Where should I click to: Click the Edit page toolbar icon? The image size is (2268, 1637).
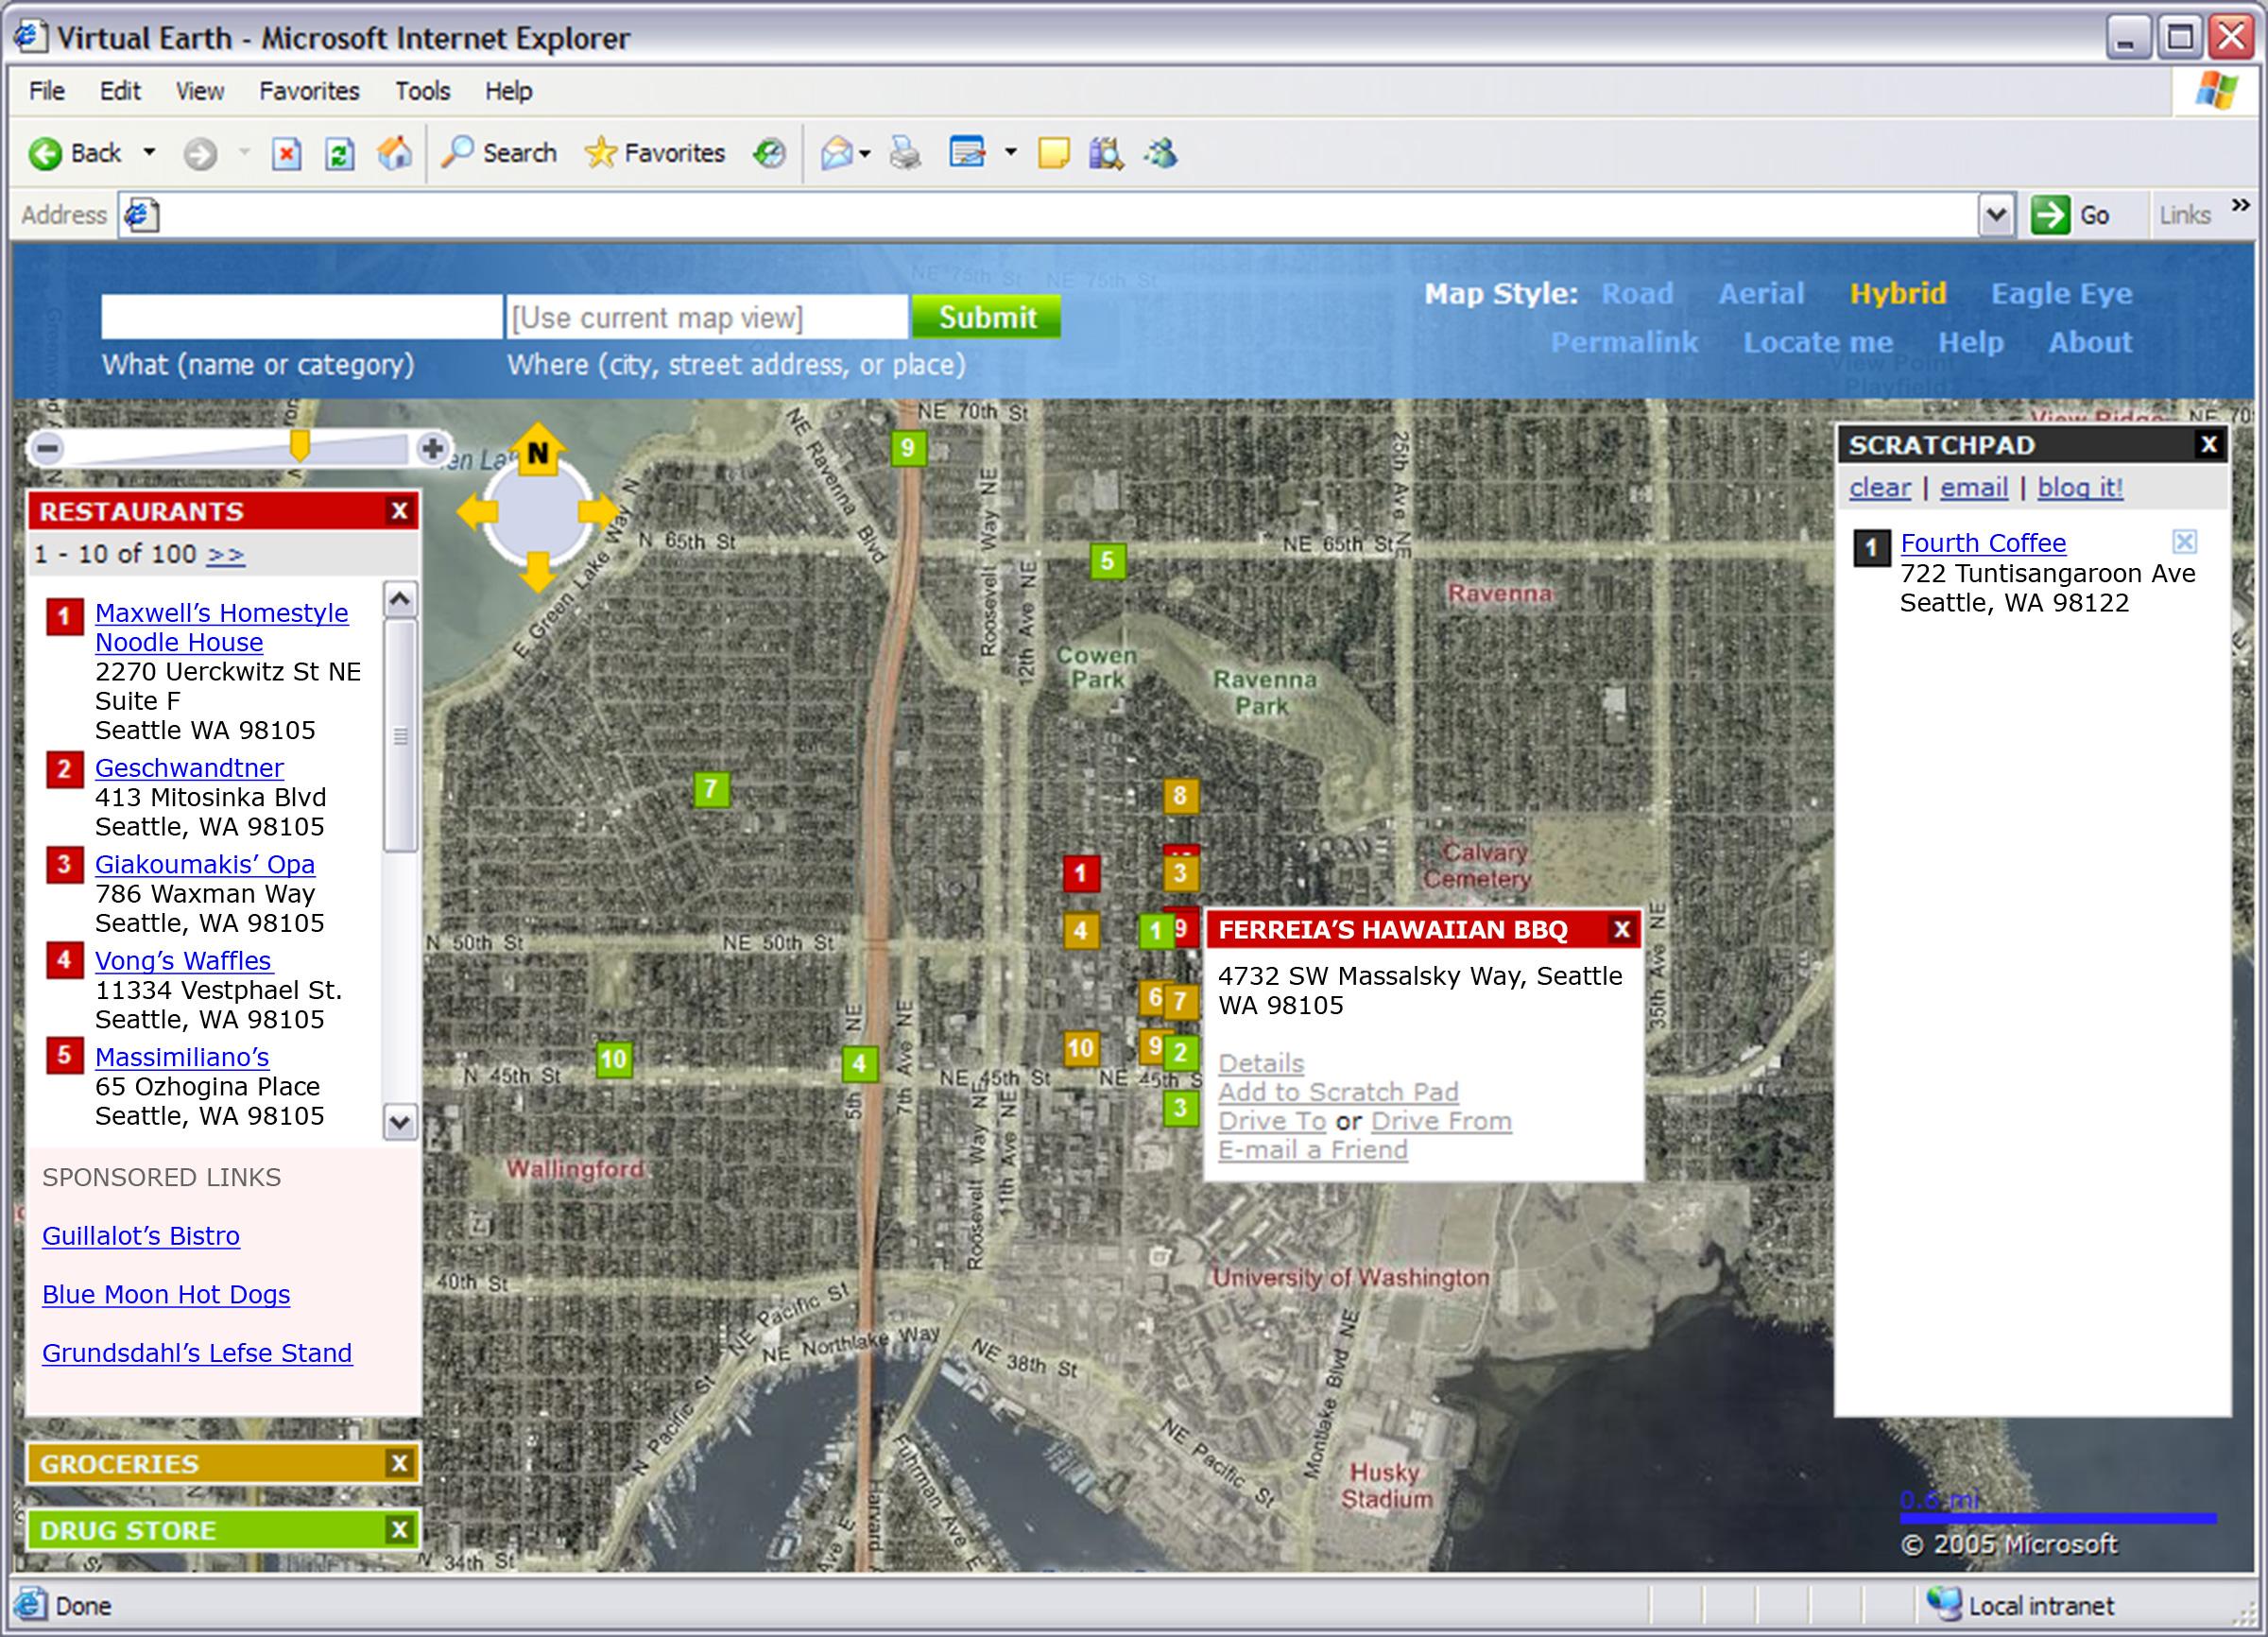point(967,153)
